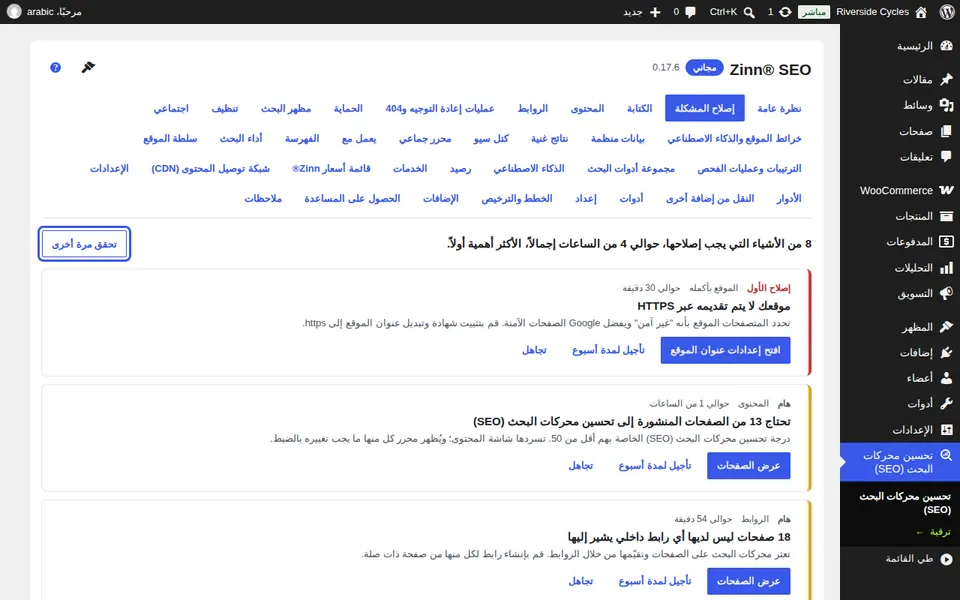Click the settings sliders icon in sidebar
Screen dimensions: 960x600
point(947,430)
